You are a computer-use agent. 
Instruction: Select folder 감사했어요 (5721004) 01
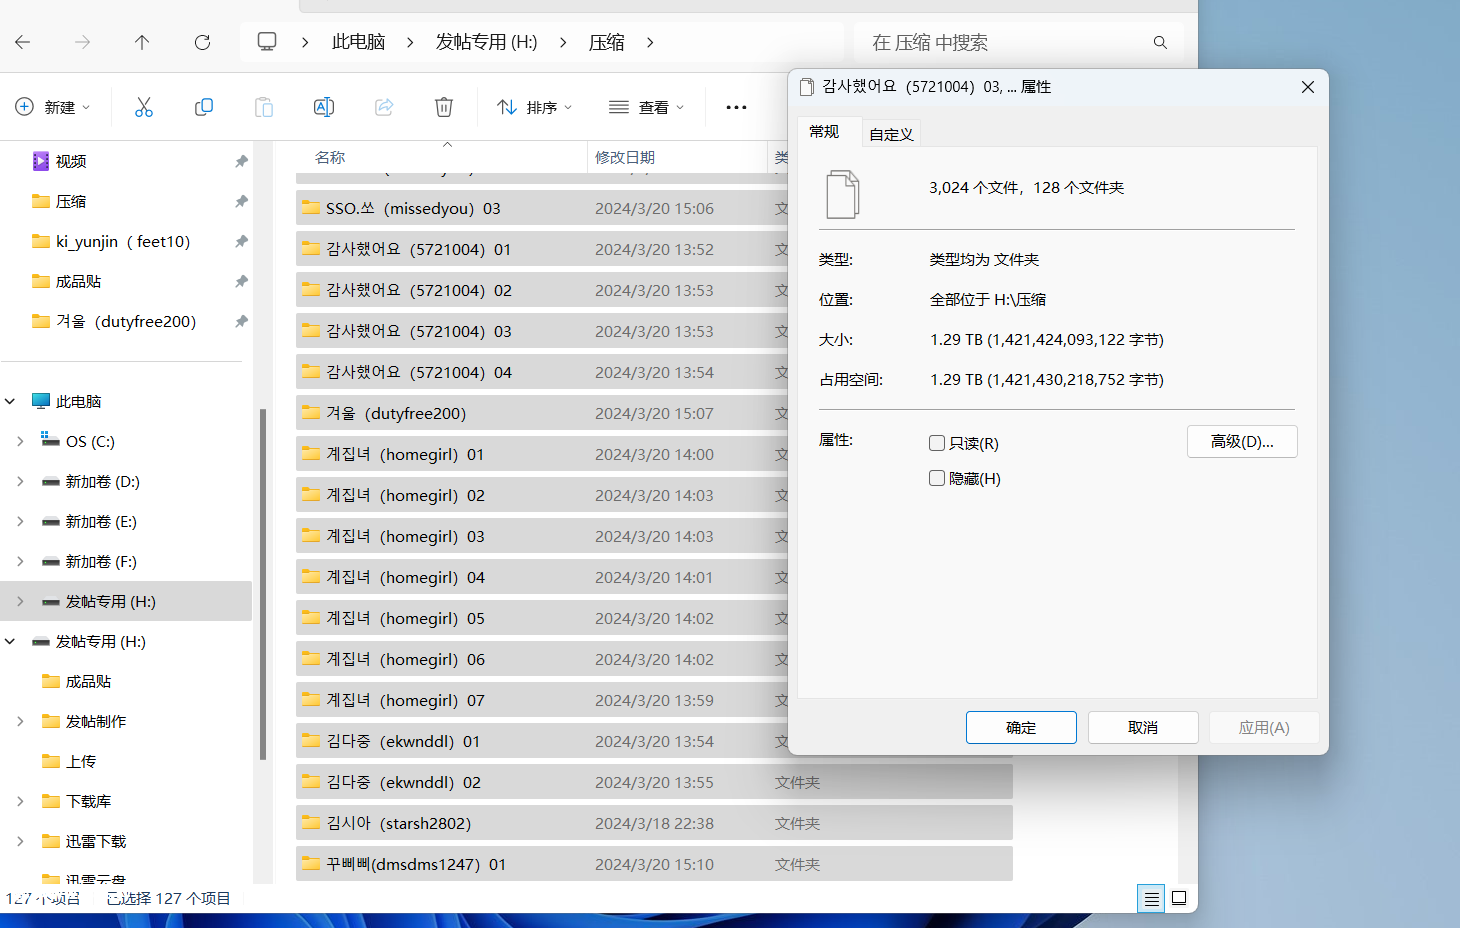tap(542, 249)
